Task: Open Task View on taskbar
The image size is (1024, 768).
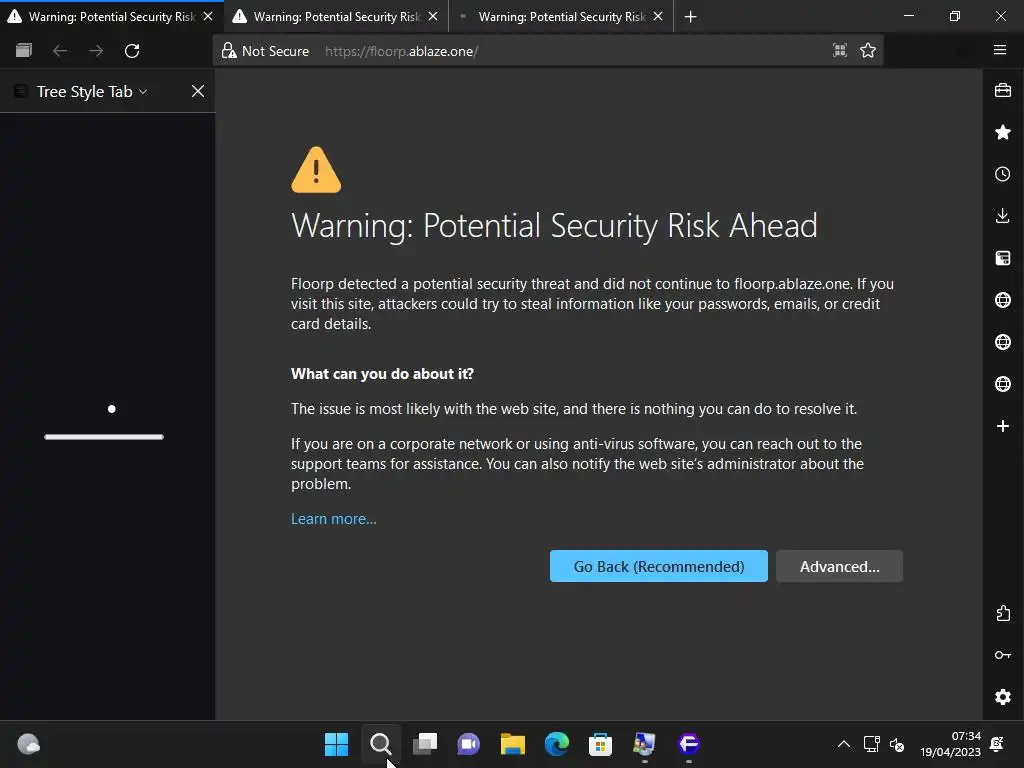Action: [424, 744]
